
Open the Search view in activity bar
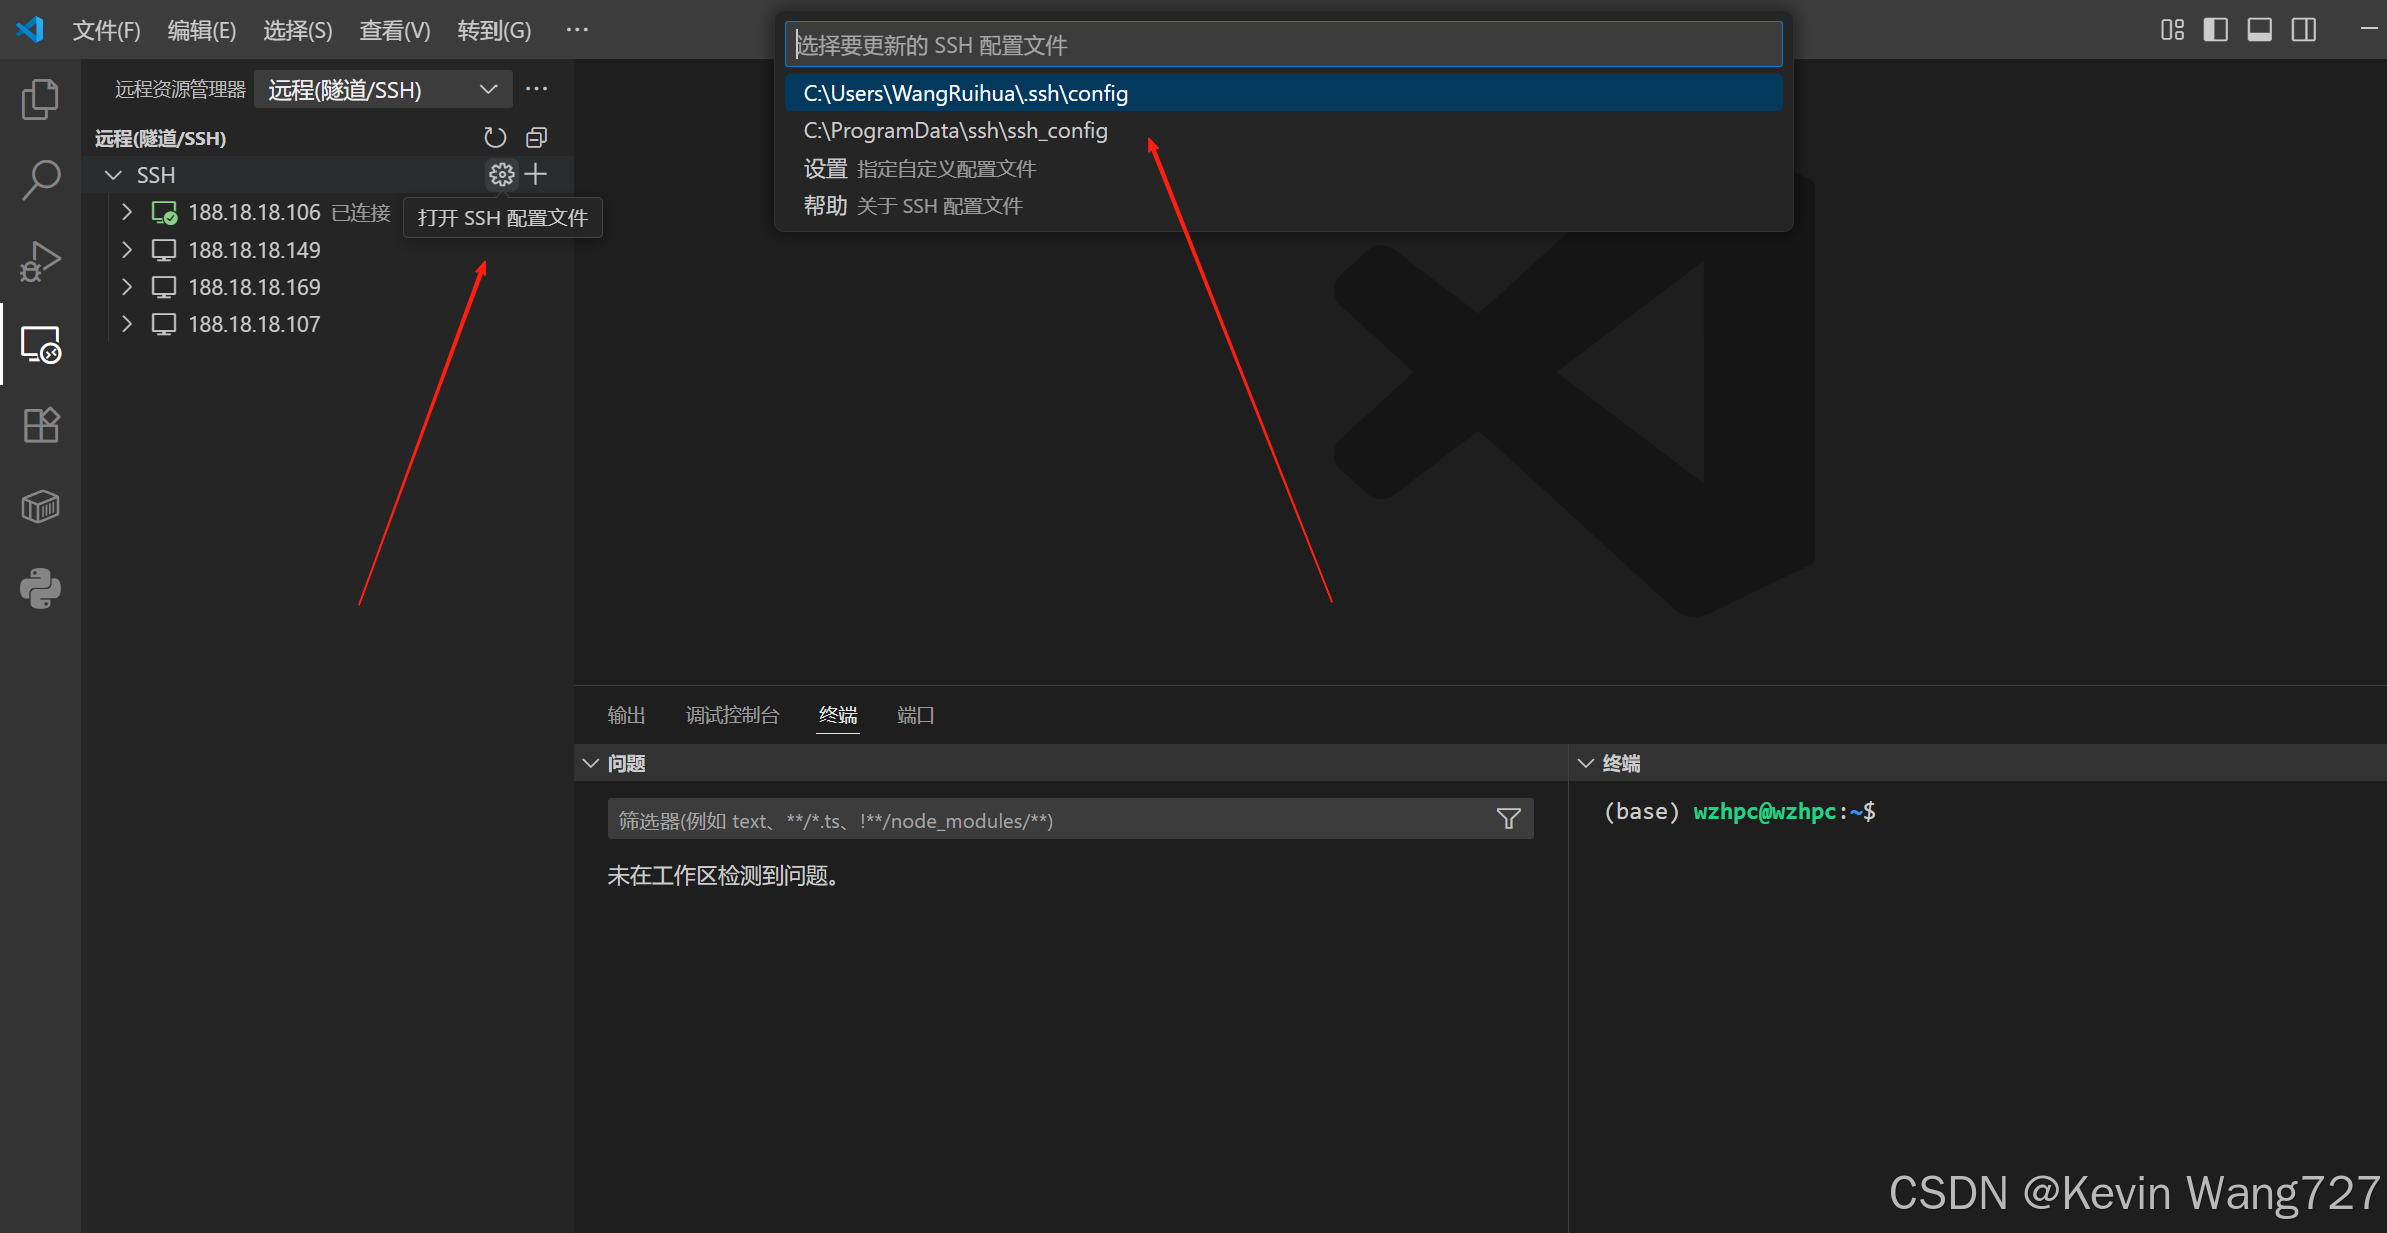click(x=40, y=180)
